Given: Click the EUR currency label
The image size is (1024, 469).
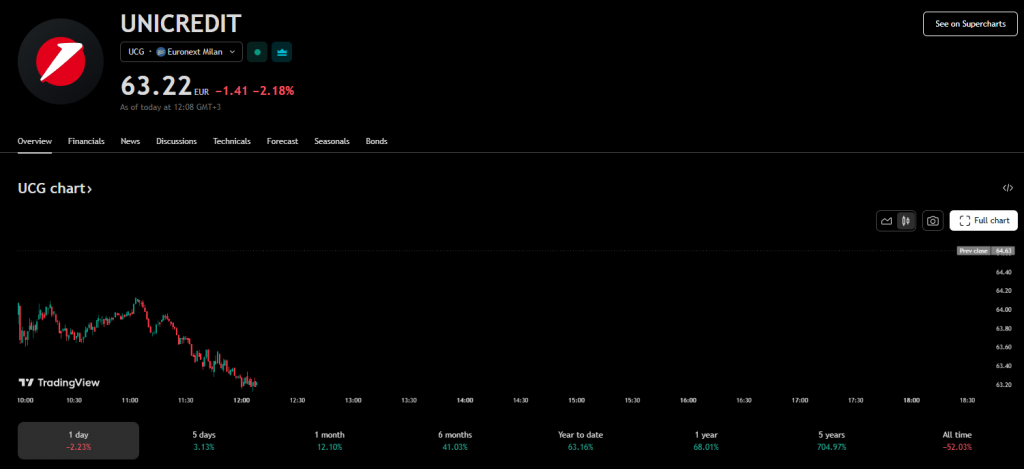Looking at the screenshot, I should tap(202, 93).
